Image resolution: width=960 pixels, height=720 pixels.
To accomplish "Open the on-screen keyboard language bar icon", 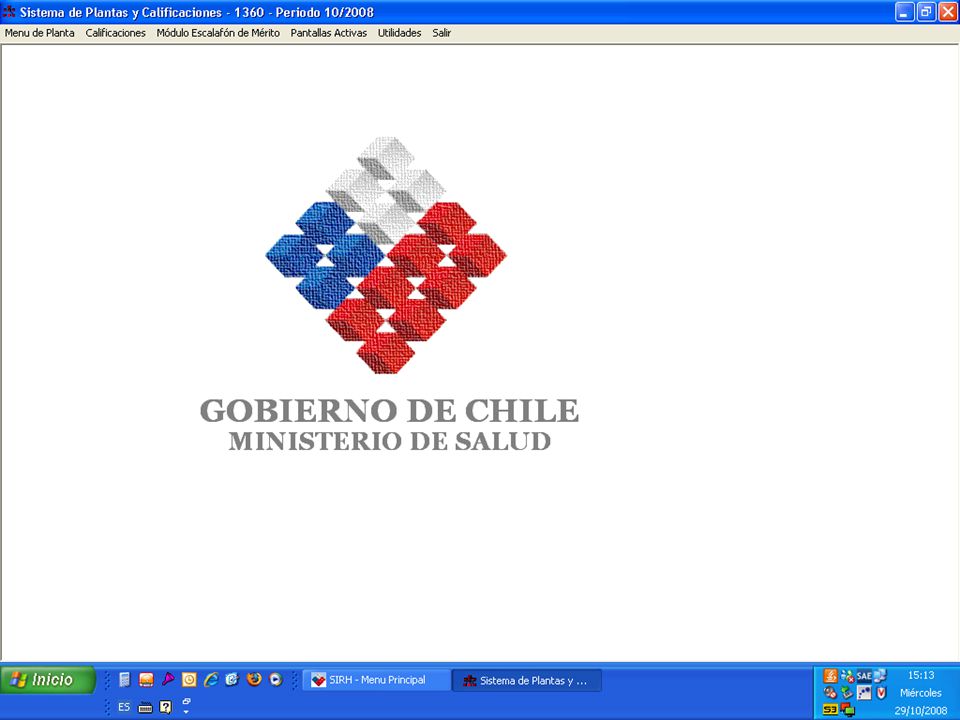I will pyautogui.click(x=145, y=708).
